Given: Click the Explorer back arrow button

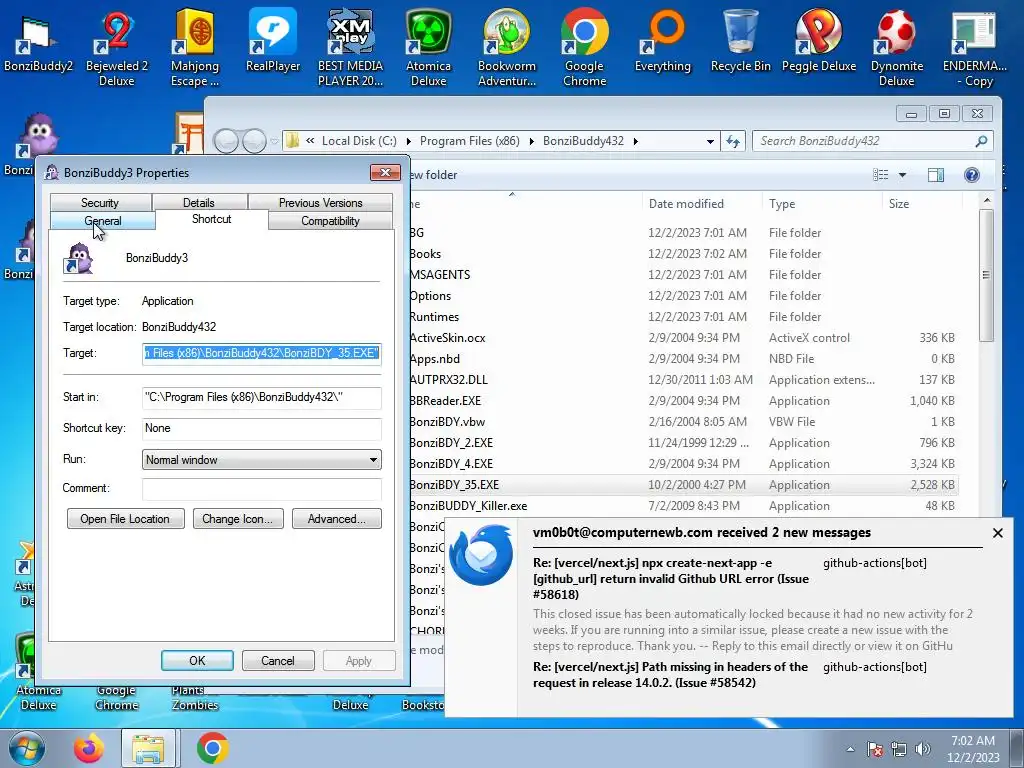Looking at the screenshot, I should point(226,141).
